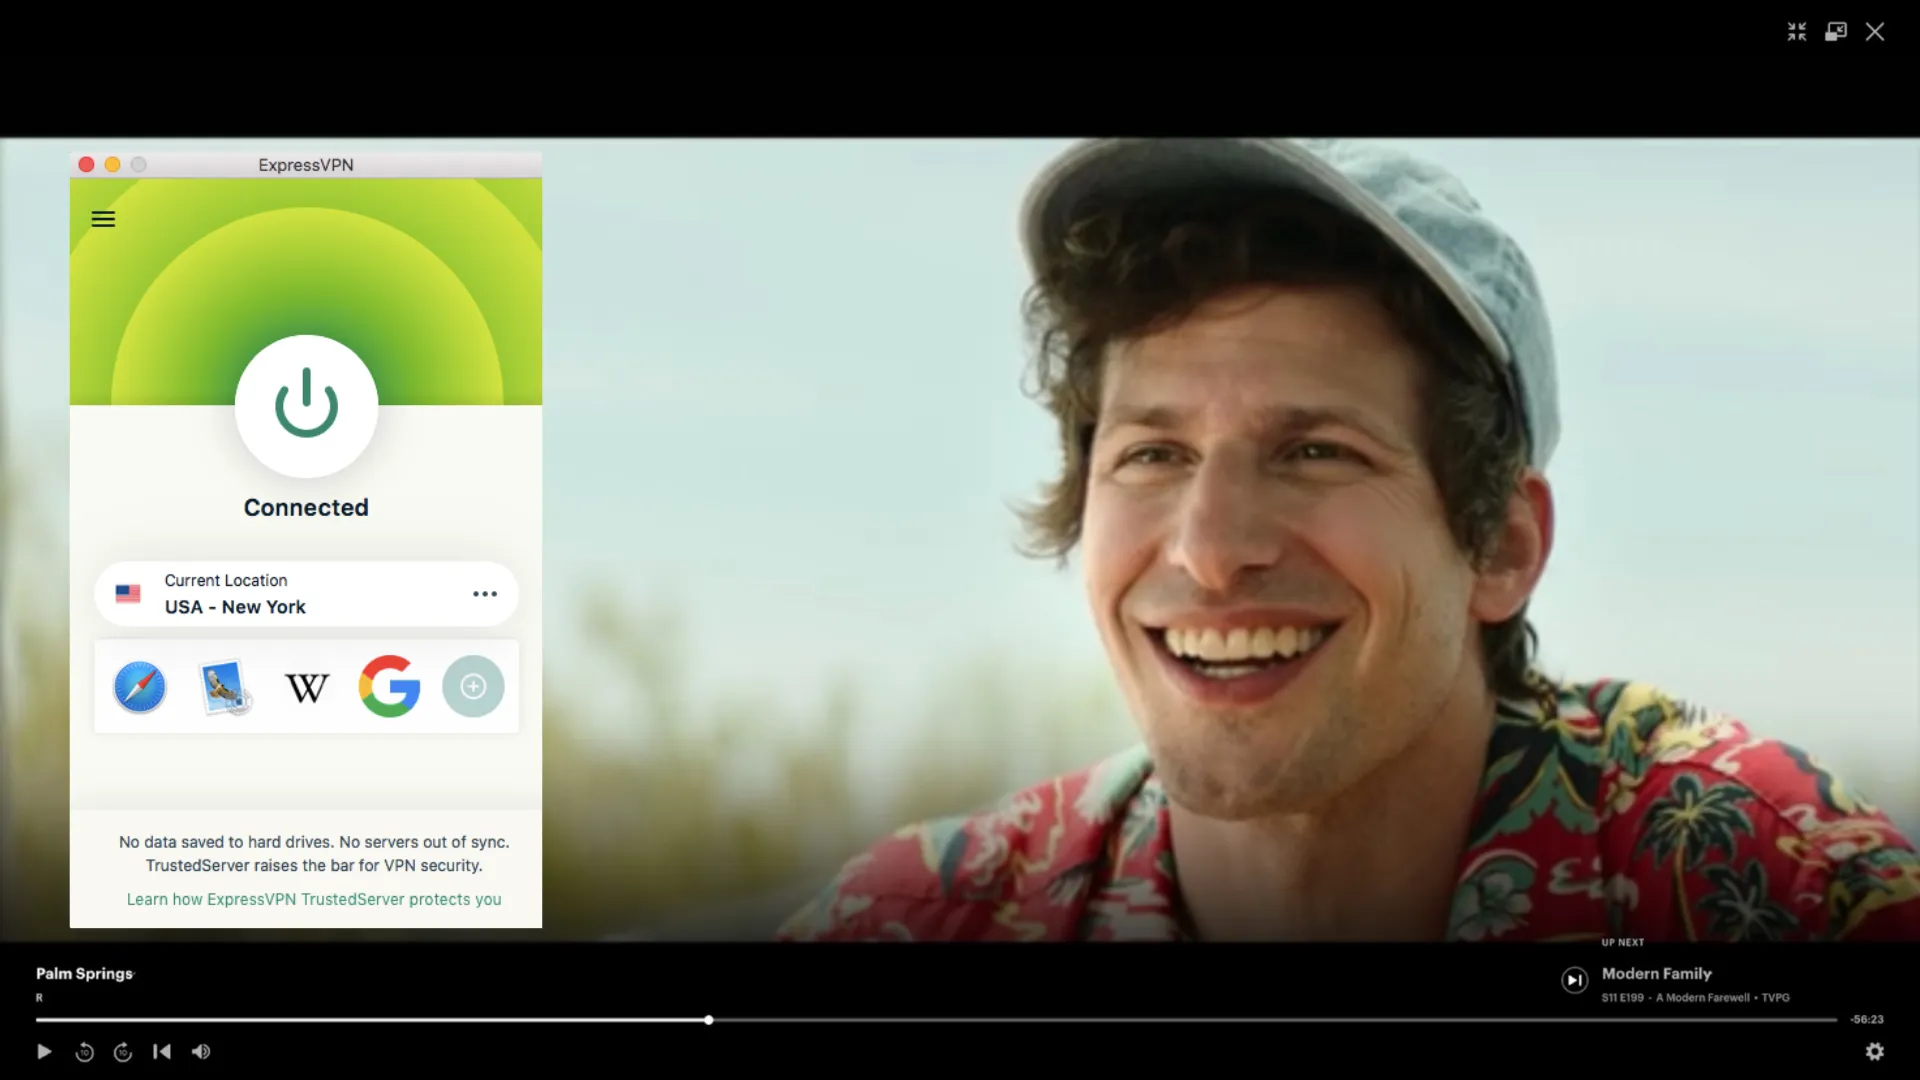
Task: Click the Mail app shortcut icon
Action: [222, 686]
